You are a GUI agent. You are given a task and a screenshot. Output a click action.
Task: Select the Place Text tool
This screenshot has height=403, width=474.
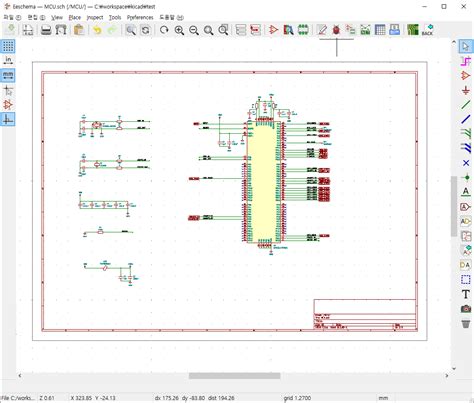click(x=466, y=294)
